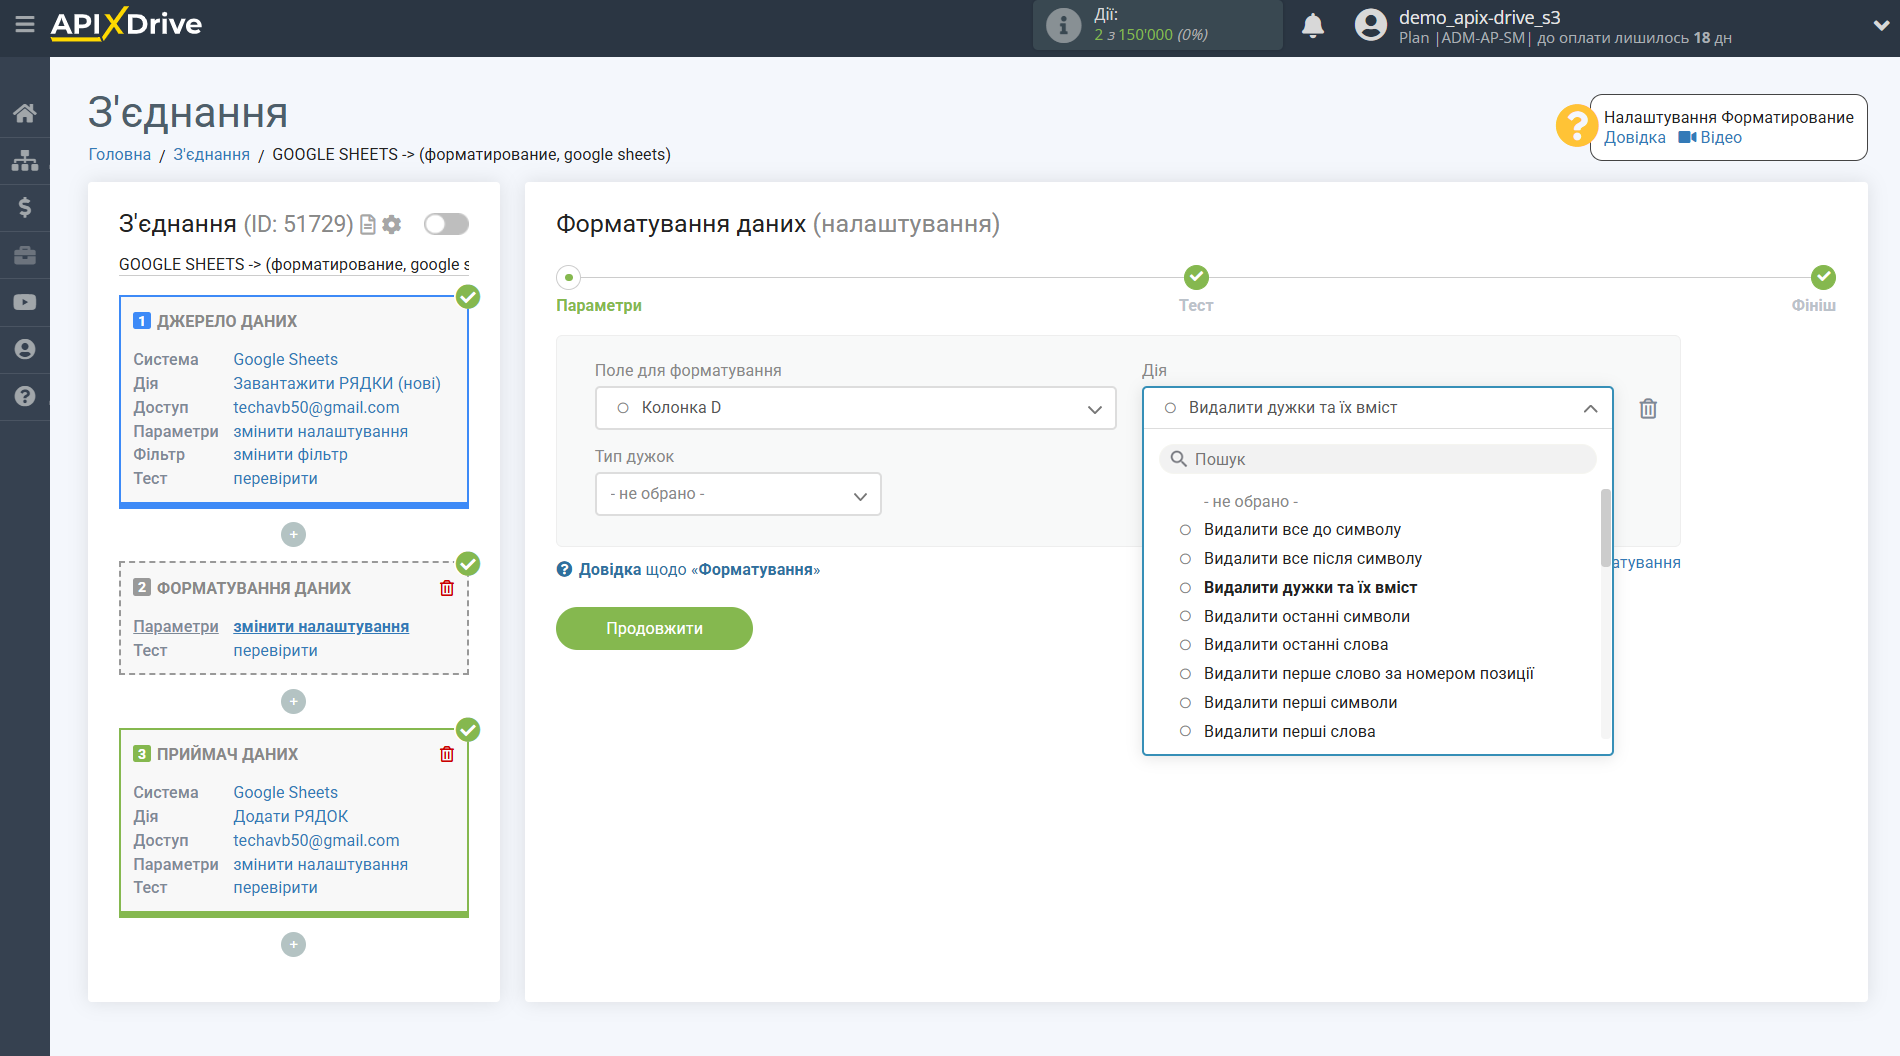The width and height of the screenshot is (1900, 1056).
Task: Select option Видалити все до символу
Action: (x=1302, y=530)
